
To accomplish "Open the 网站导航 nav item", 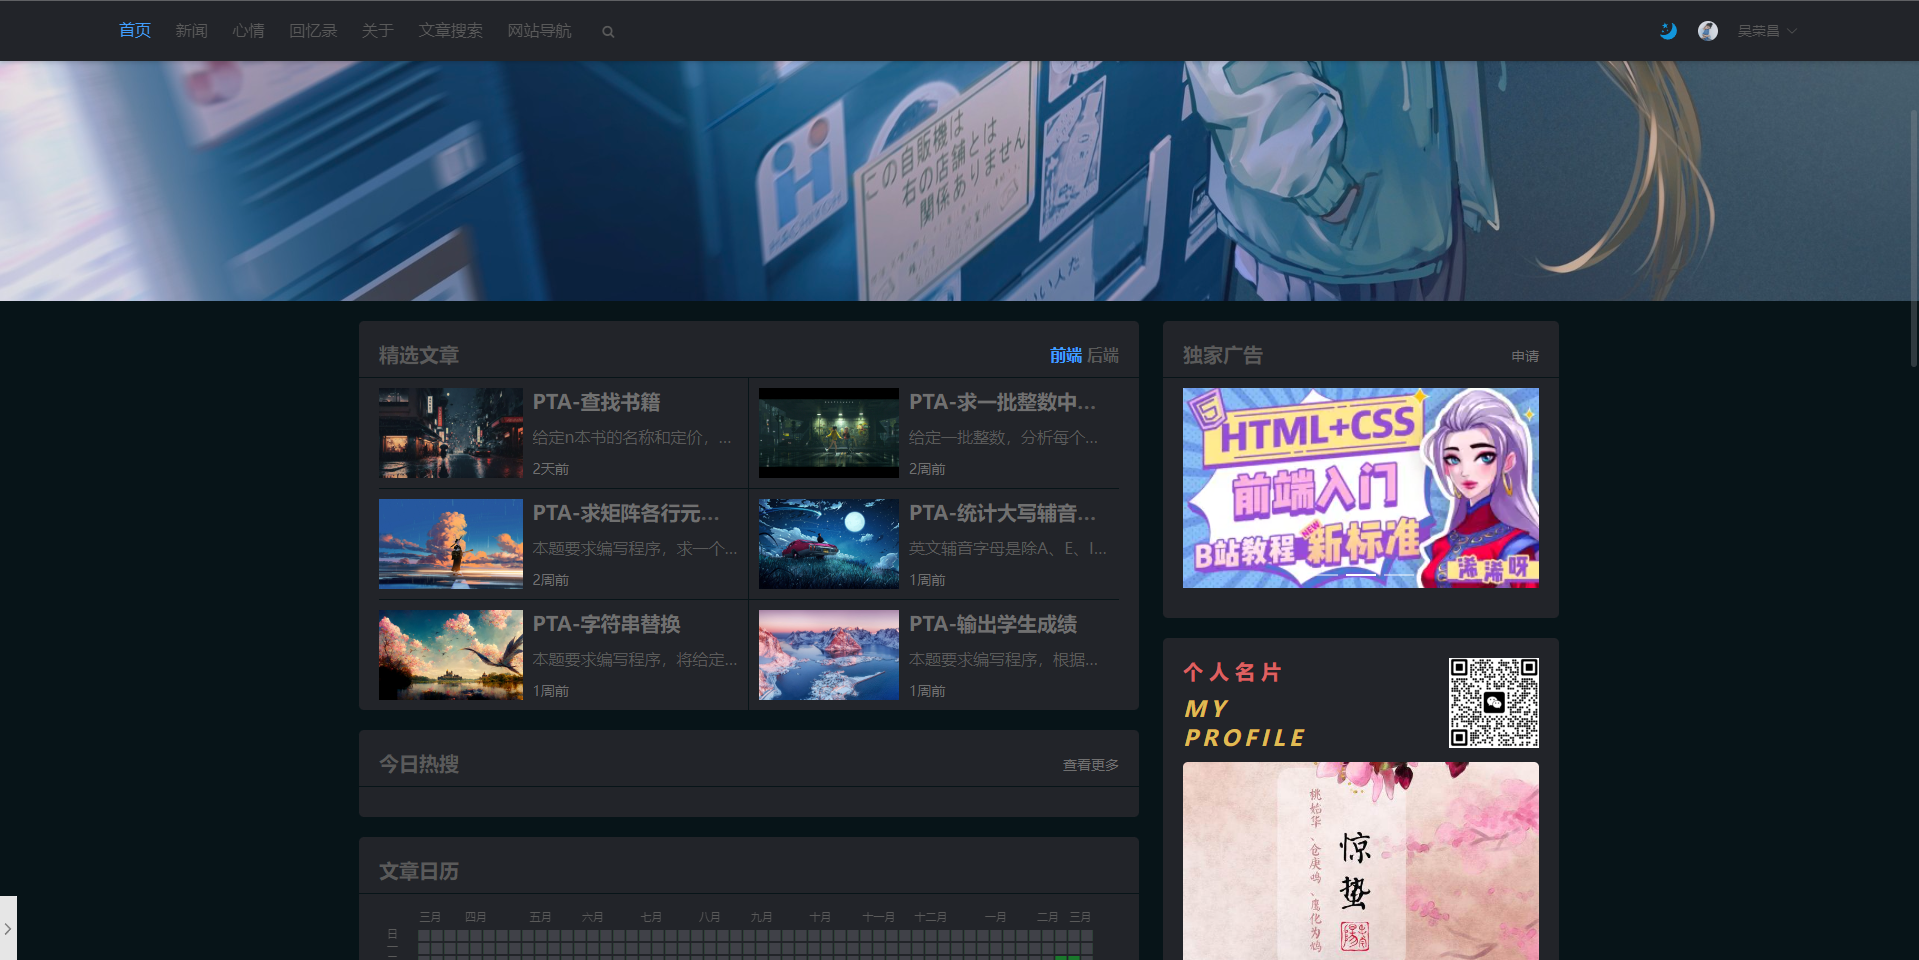I will click(539, 31).
